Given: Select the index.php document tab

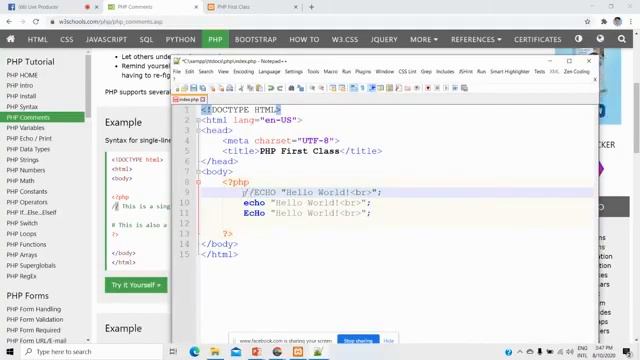Looking at the screenshot, I should point(189,99).
